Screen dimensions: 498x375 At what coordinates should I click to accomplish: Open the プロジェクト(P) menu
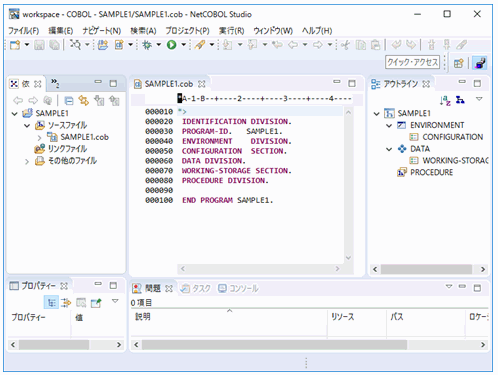click(187, 31)
